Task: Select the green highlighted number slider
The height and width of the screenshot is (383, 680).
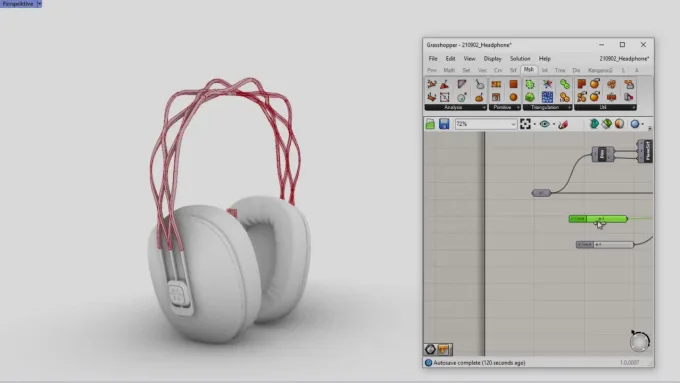Action: tap(598, 219)
